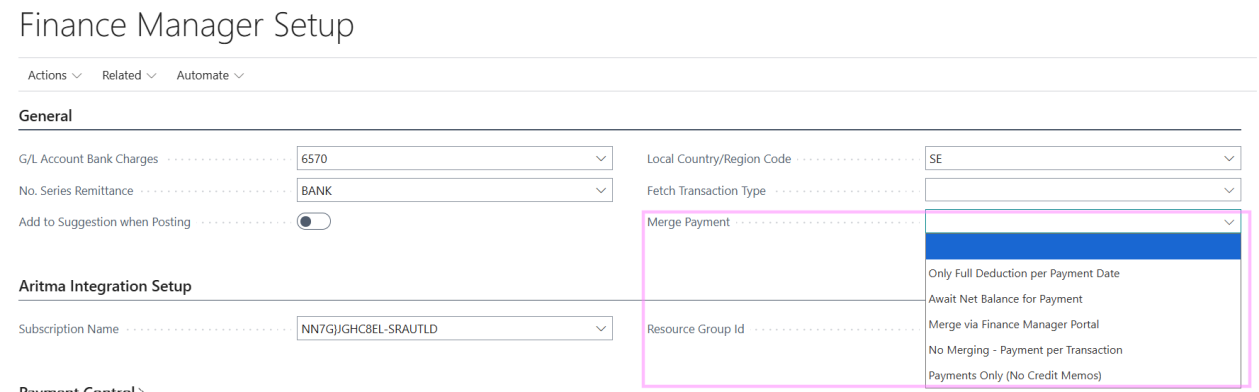The width and height of the screenshot is (1259, 392).
Task: Open the Related menu
Action: click(x=129, y=75)
